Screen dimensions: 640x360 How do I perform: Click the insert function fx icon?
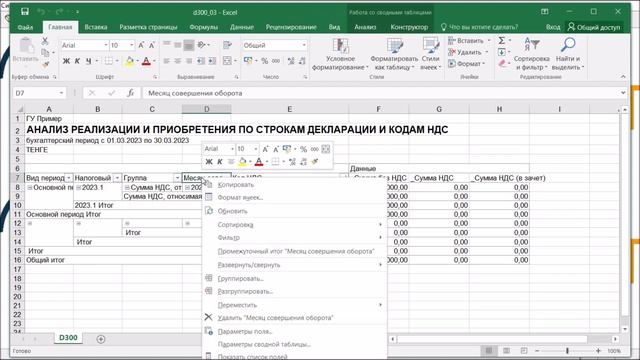130,93
